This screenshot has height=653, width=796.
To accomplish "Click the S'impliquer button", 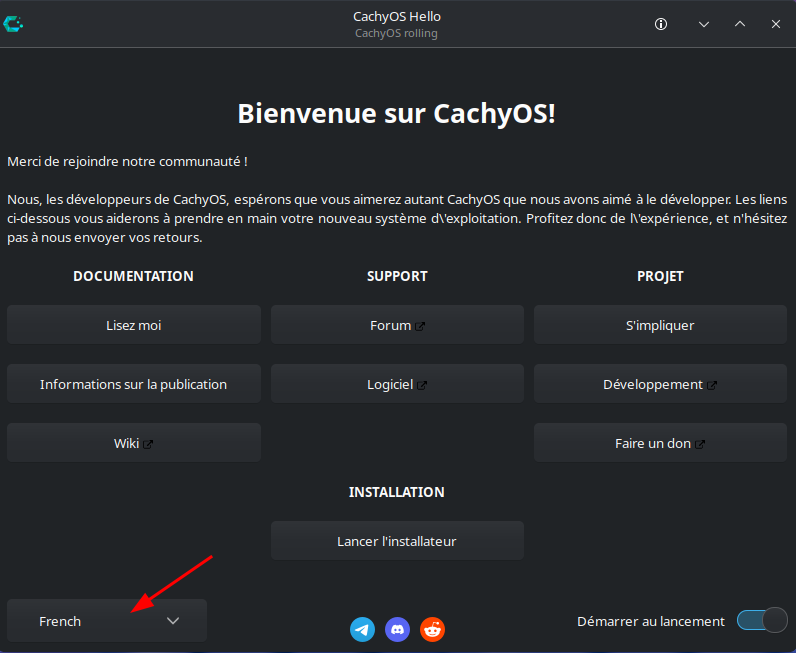I will (x=660, y=325).
